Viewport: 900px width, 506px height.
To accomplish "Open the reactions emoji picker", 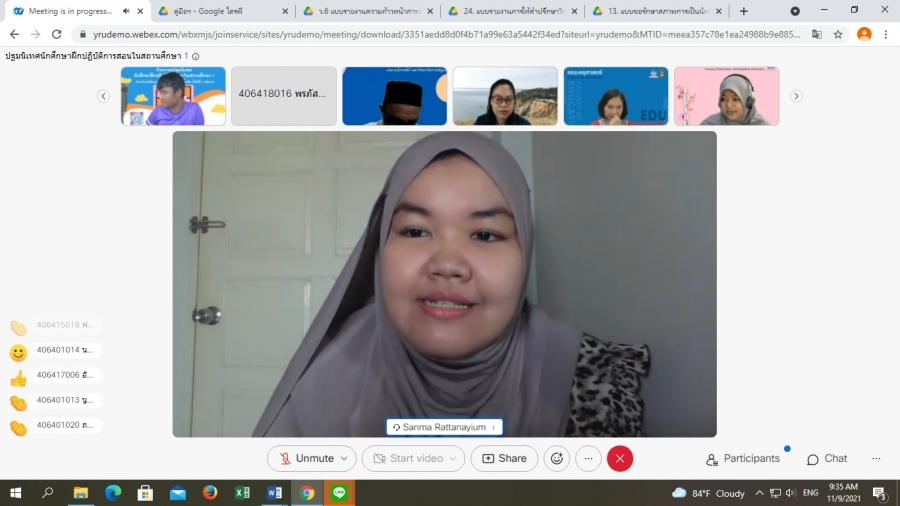I will tap(557, 458).
